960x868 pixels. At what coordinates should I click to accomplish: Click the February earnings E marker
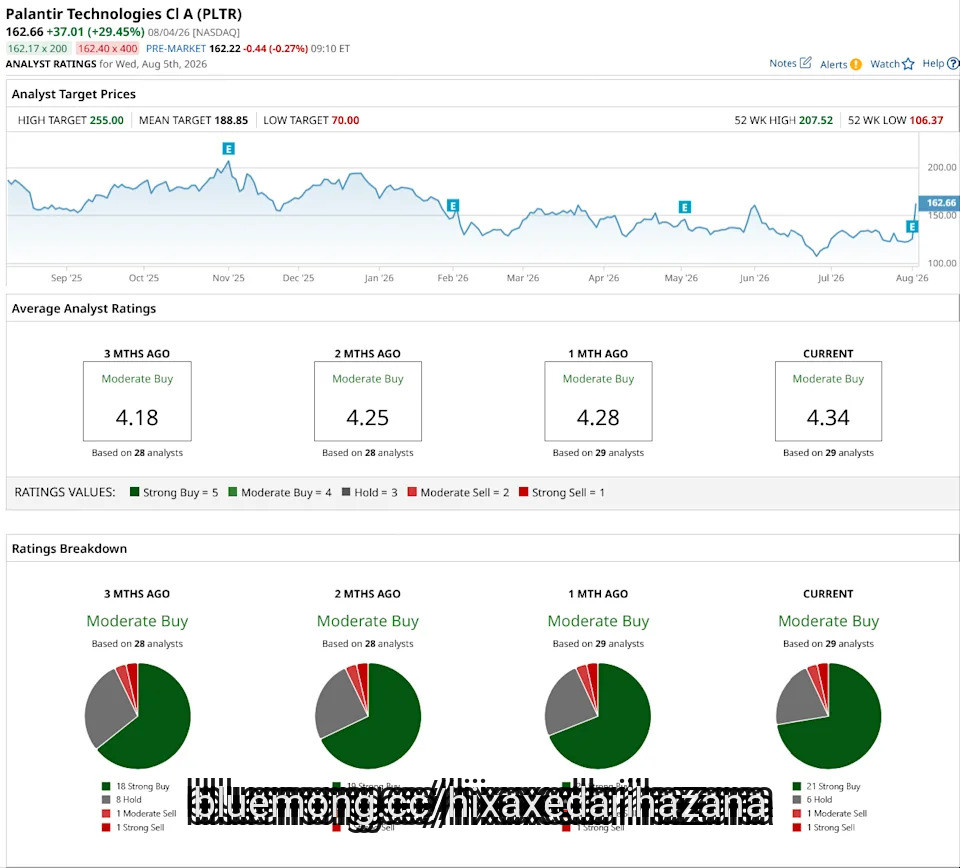pyautogui.click(x=453, y=206)
